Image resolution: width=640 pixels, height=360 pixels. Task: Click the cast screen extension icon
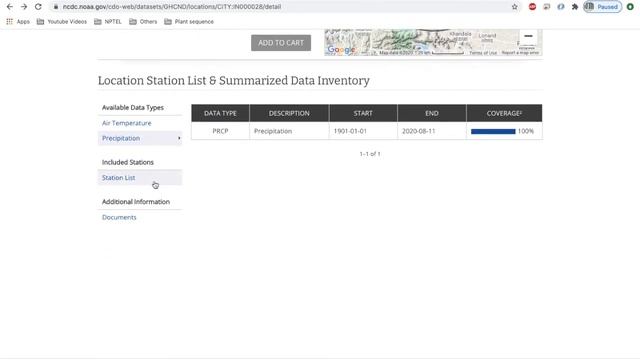[x=547, y=7]
